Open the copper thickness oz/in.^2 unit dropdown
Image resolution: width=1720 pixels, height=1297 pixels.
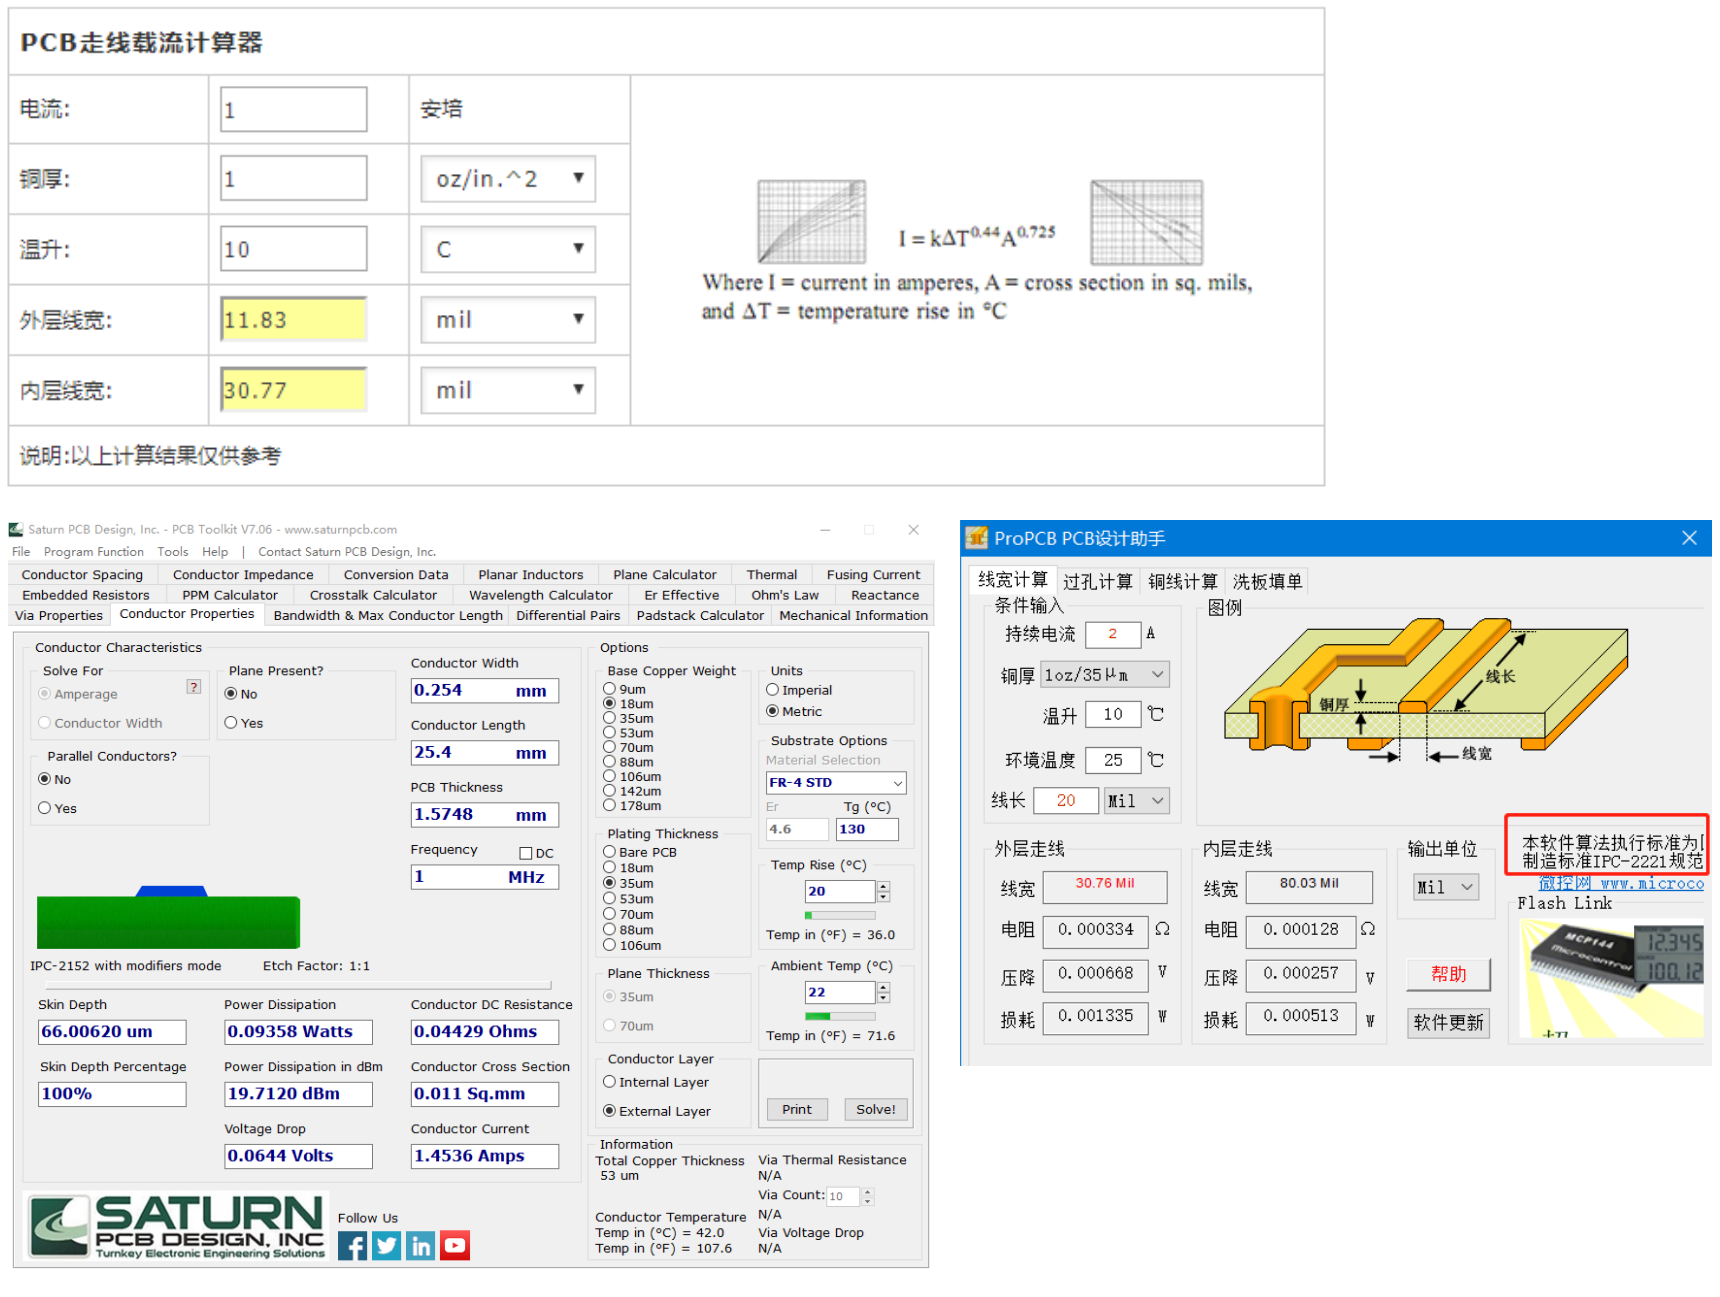click(x=508, y=179)
